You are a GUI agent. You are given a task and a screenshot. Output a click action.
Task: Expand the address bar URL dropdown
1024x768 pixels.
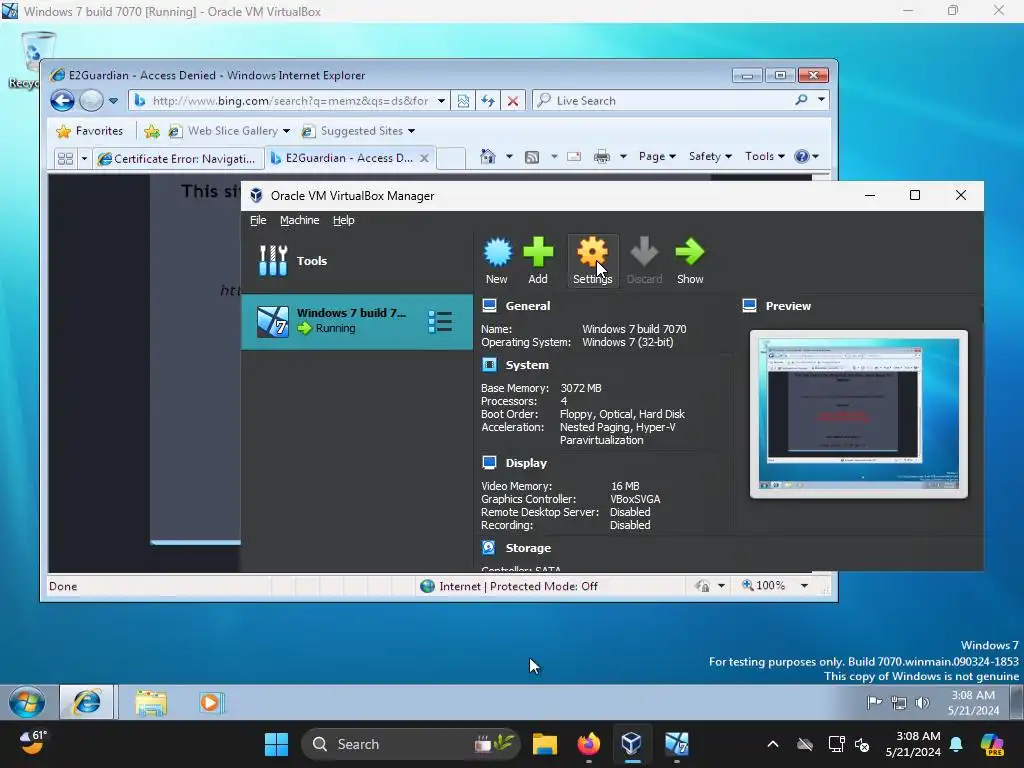pyautogui.click(x=441, y=101)
